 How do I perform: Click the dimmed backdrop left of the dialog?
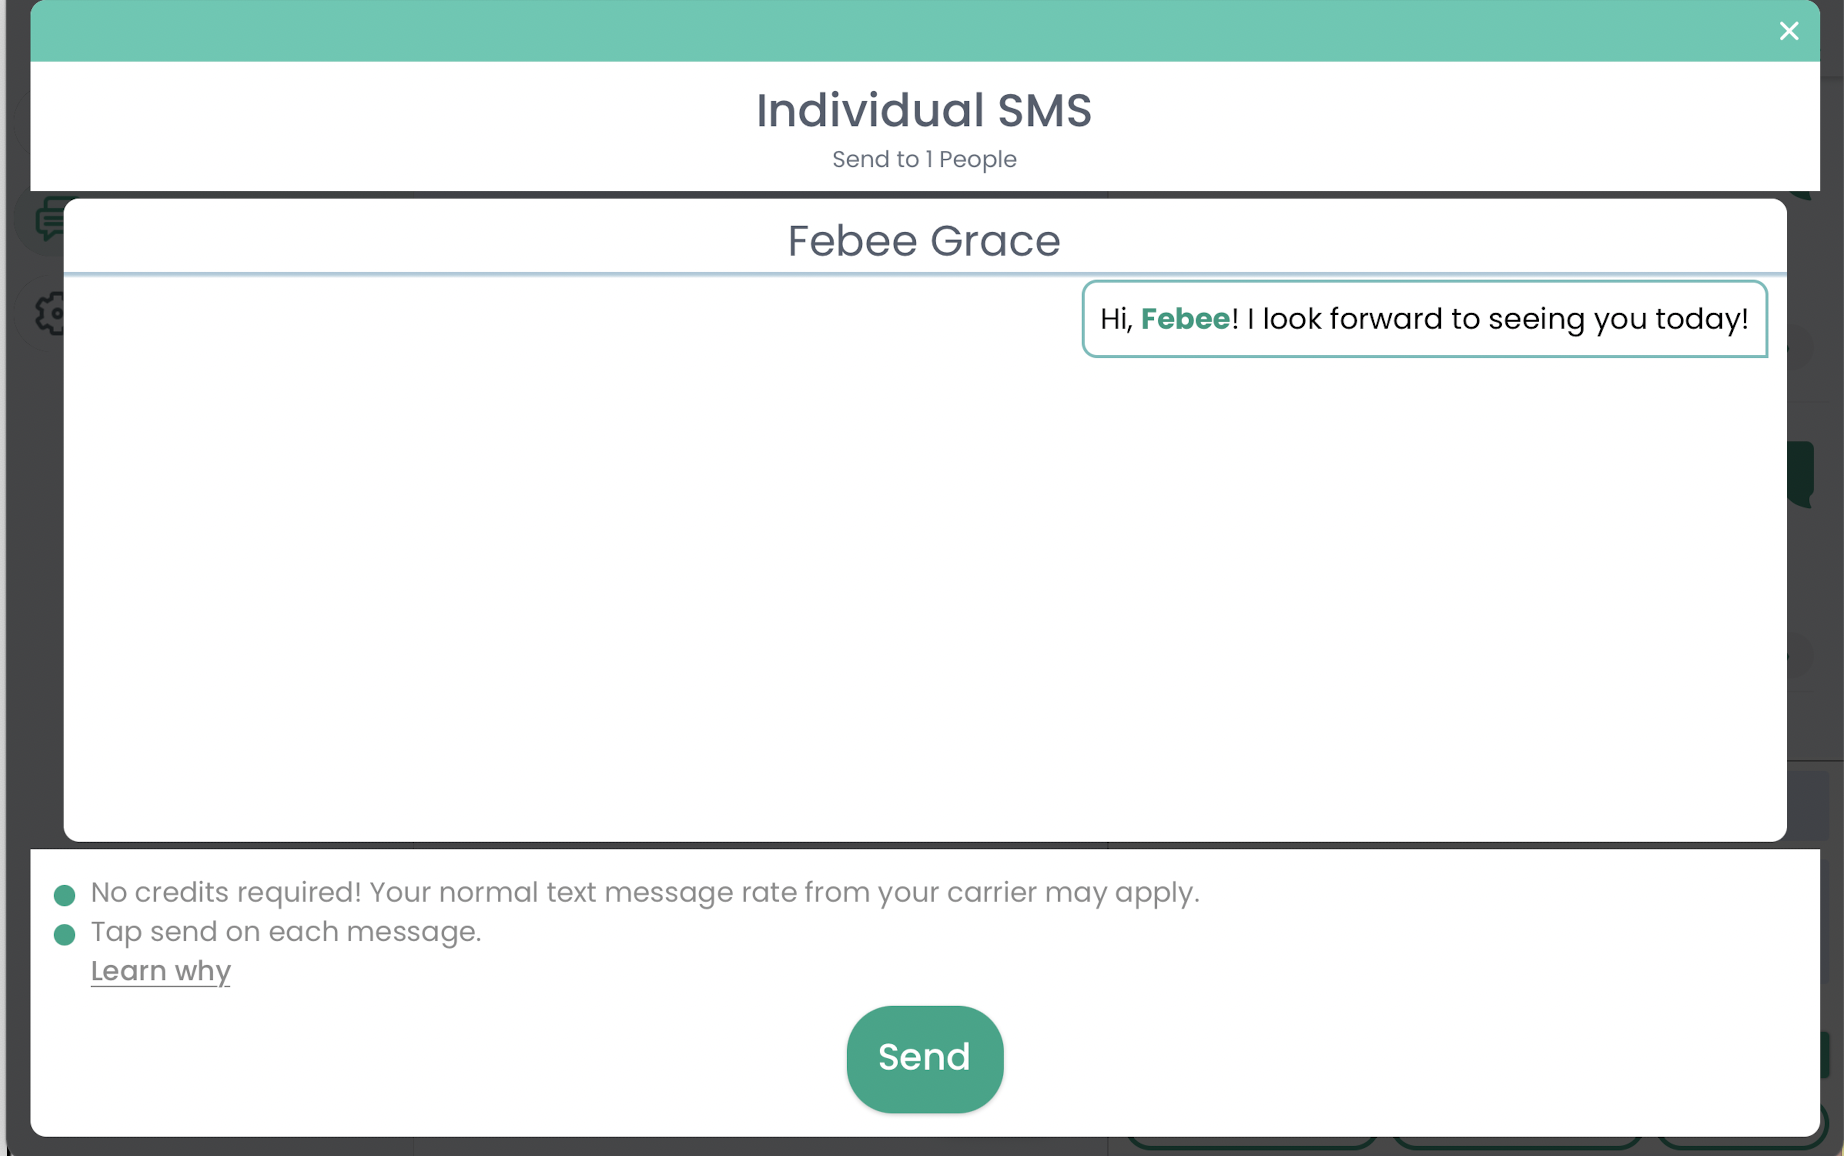(17, 600)
